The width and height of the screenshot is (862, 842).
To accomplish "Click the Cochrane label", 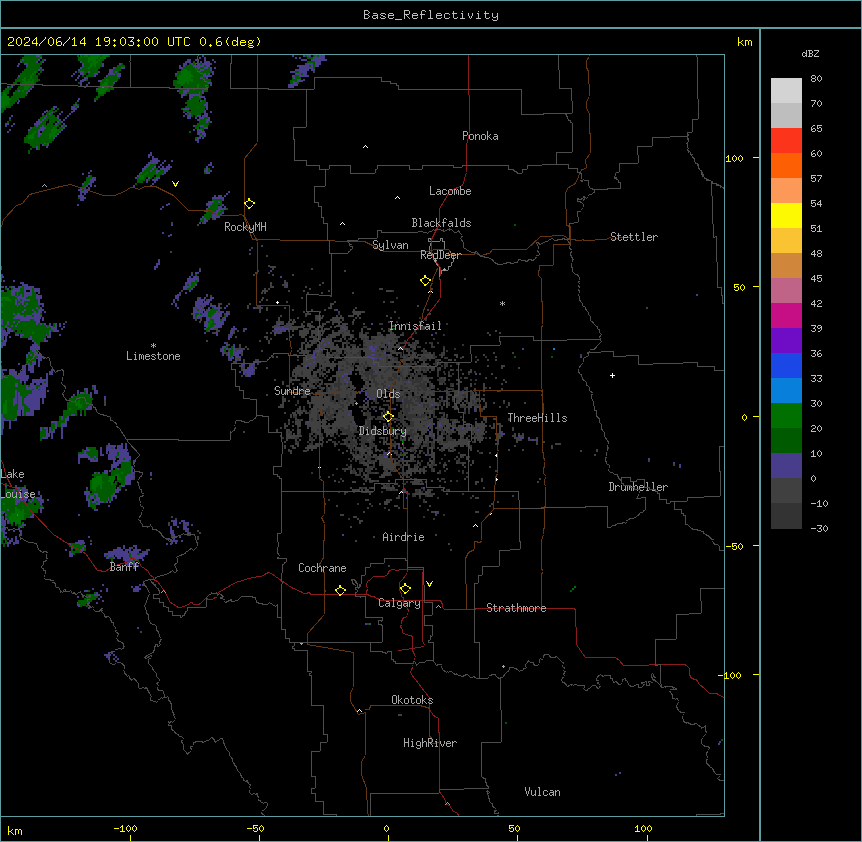I will 322,568.
